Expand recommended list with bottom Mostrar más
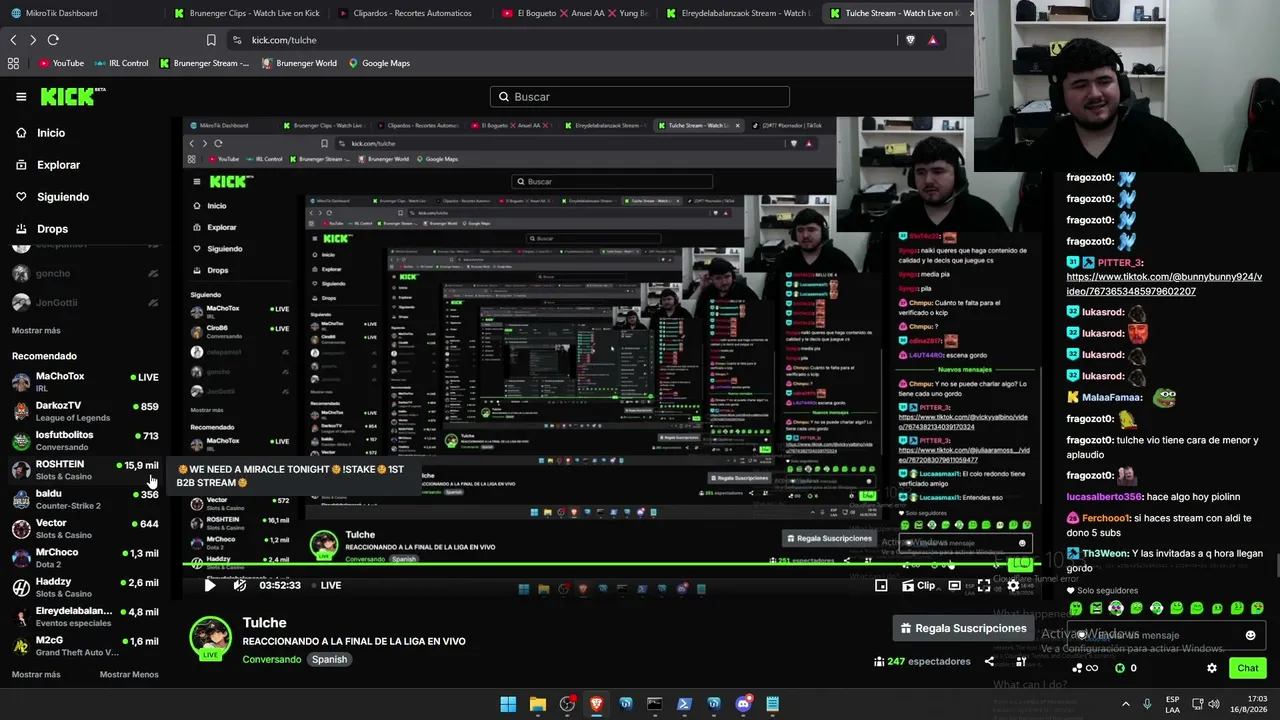 (x=36, y=674)
